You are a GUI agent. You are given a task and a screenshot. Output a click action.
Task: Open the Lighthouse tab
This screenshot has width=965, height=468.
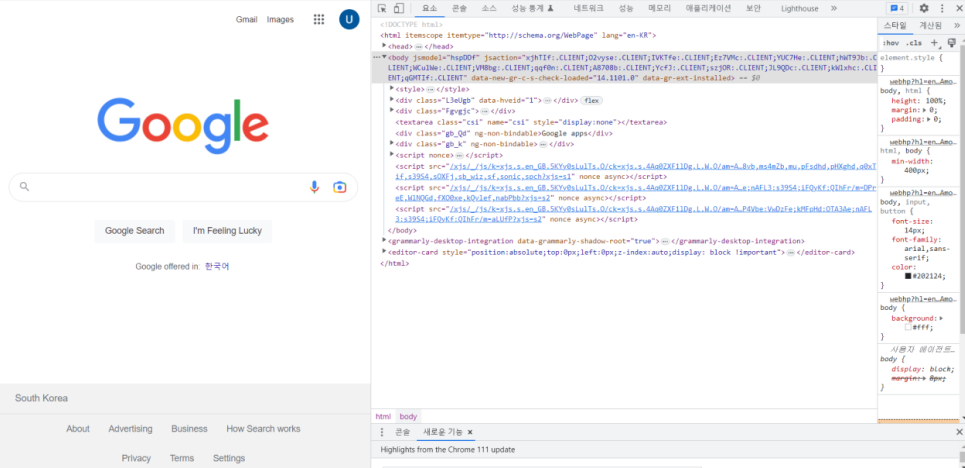point(799,9)
